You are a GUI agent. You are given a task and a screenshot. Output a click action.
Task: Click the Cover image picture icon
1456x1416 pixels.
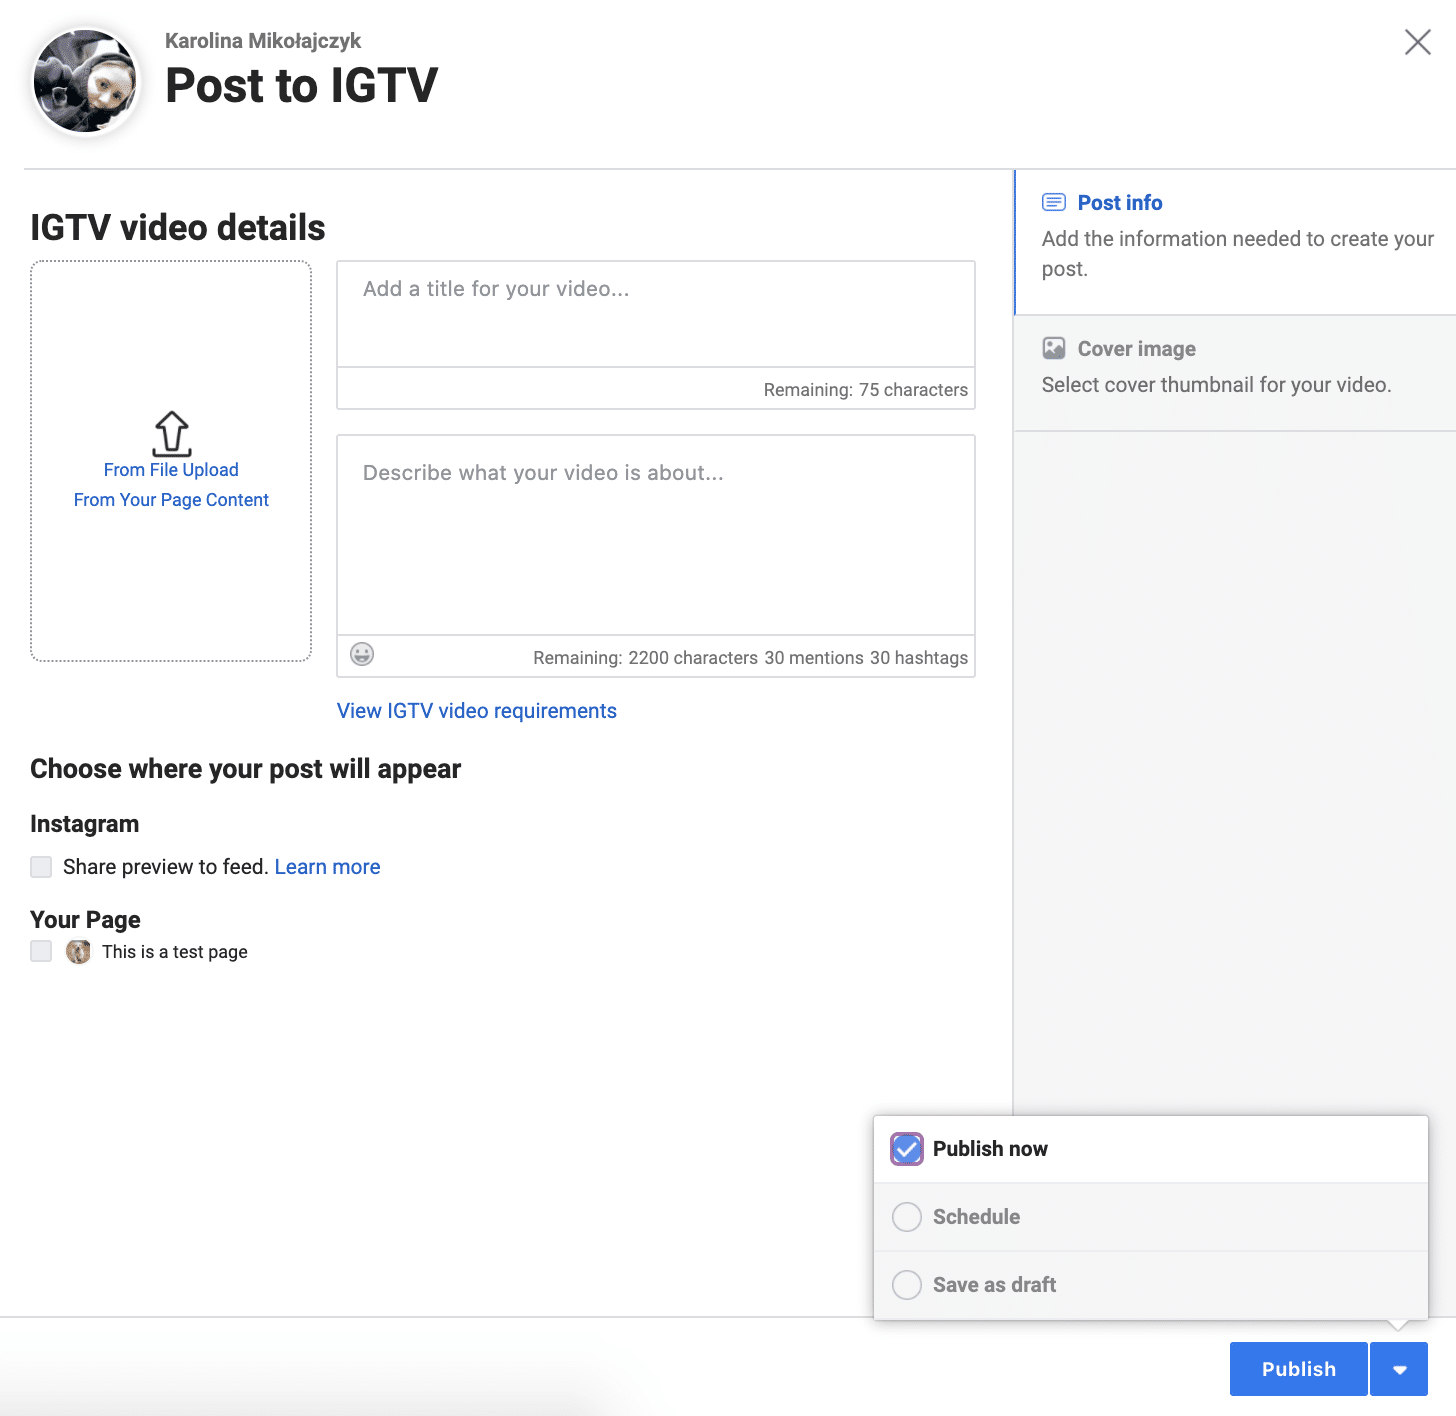1054,348
